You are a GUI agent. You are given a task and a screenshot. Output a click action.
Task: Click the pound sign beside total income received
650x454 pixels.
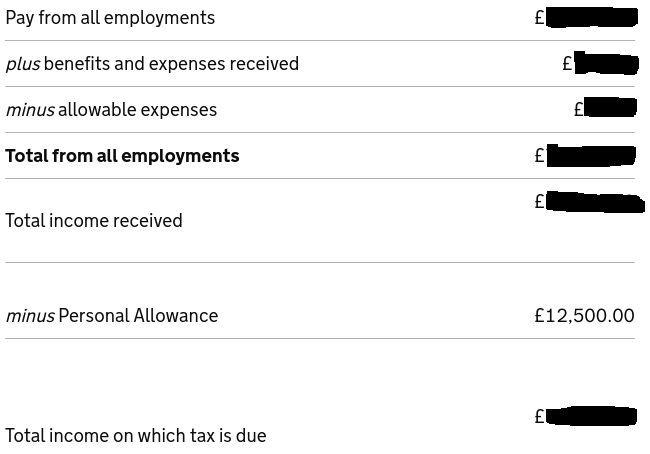click(x=540, y=202)
